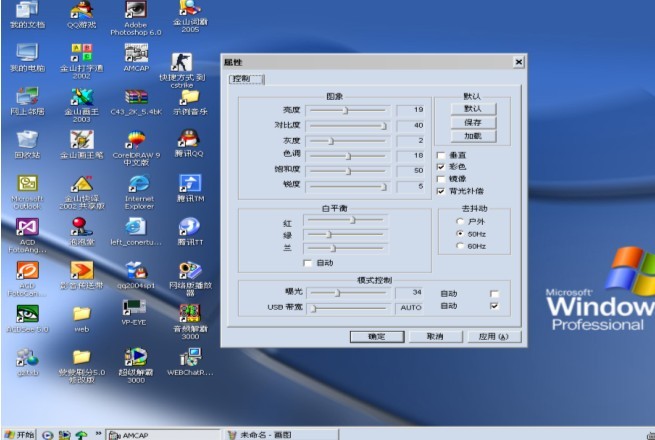The width and height of the screenshot is (655, 440).
Task: Select the cstrike shortcut icon
Action: (x=182, y=61)
